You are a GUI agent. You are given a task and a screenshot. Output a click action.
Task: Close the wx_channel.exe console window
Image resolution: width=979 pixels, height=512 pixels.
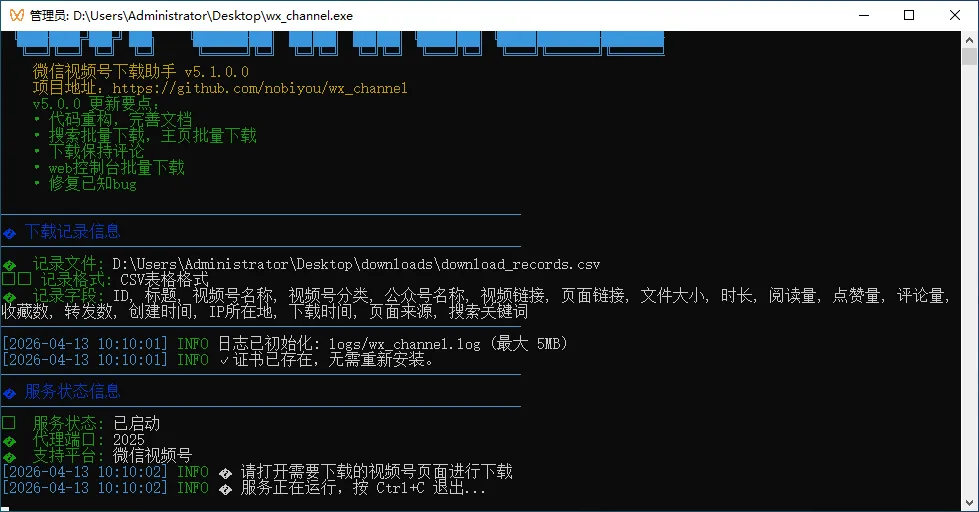tap(955, 15)
